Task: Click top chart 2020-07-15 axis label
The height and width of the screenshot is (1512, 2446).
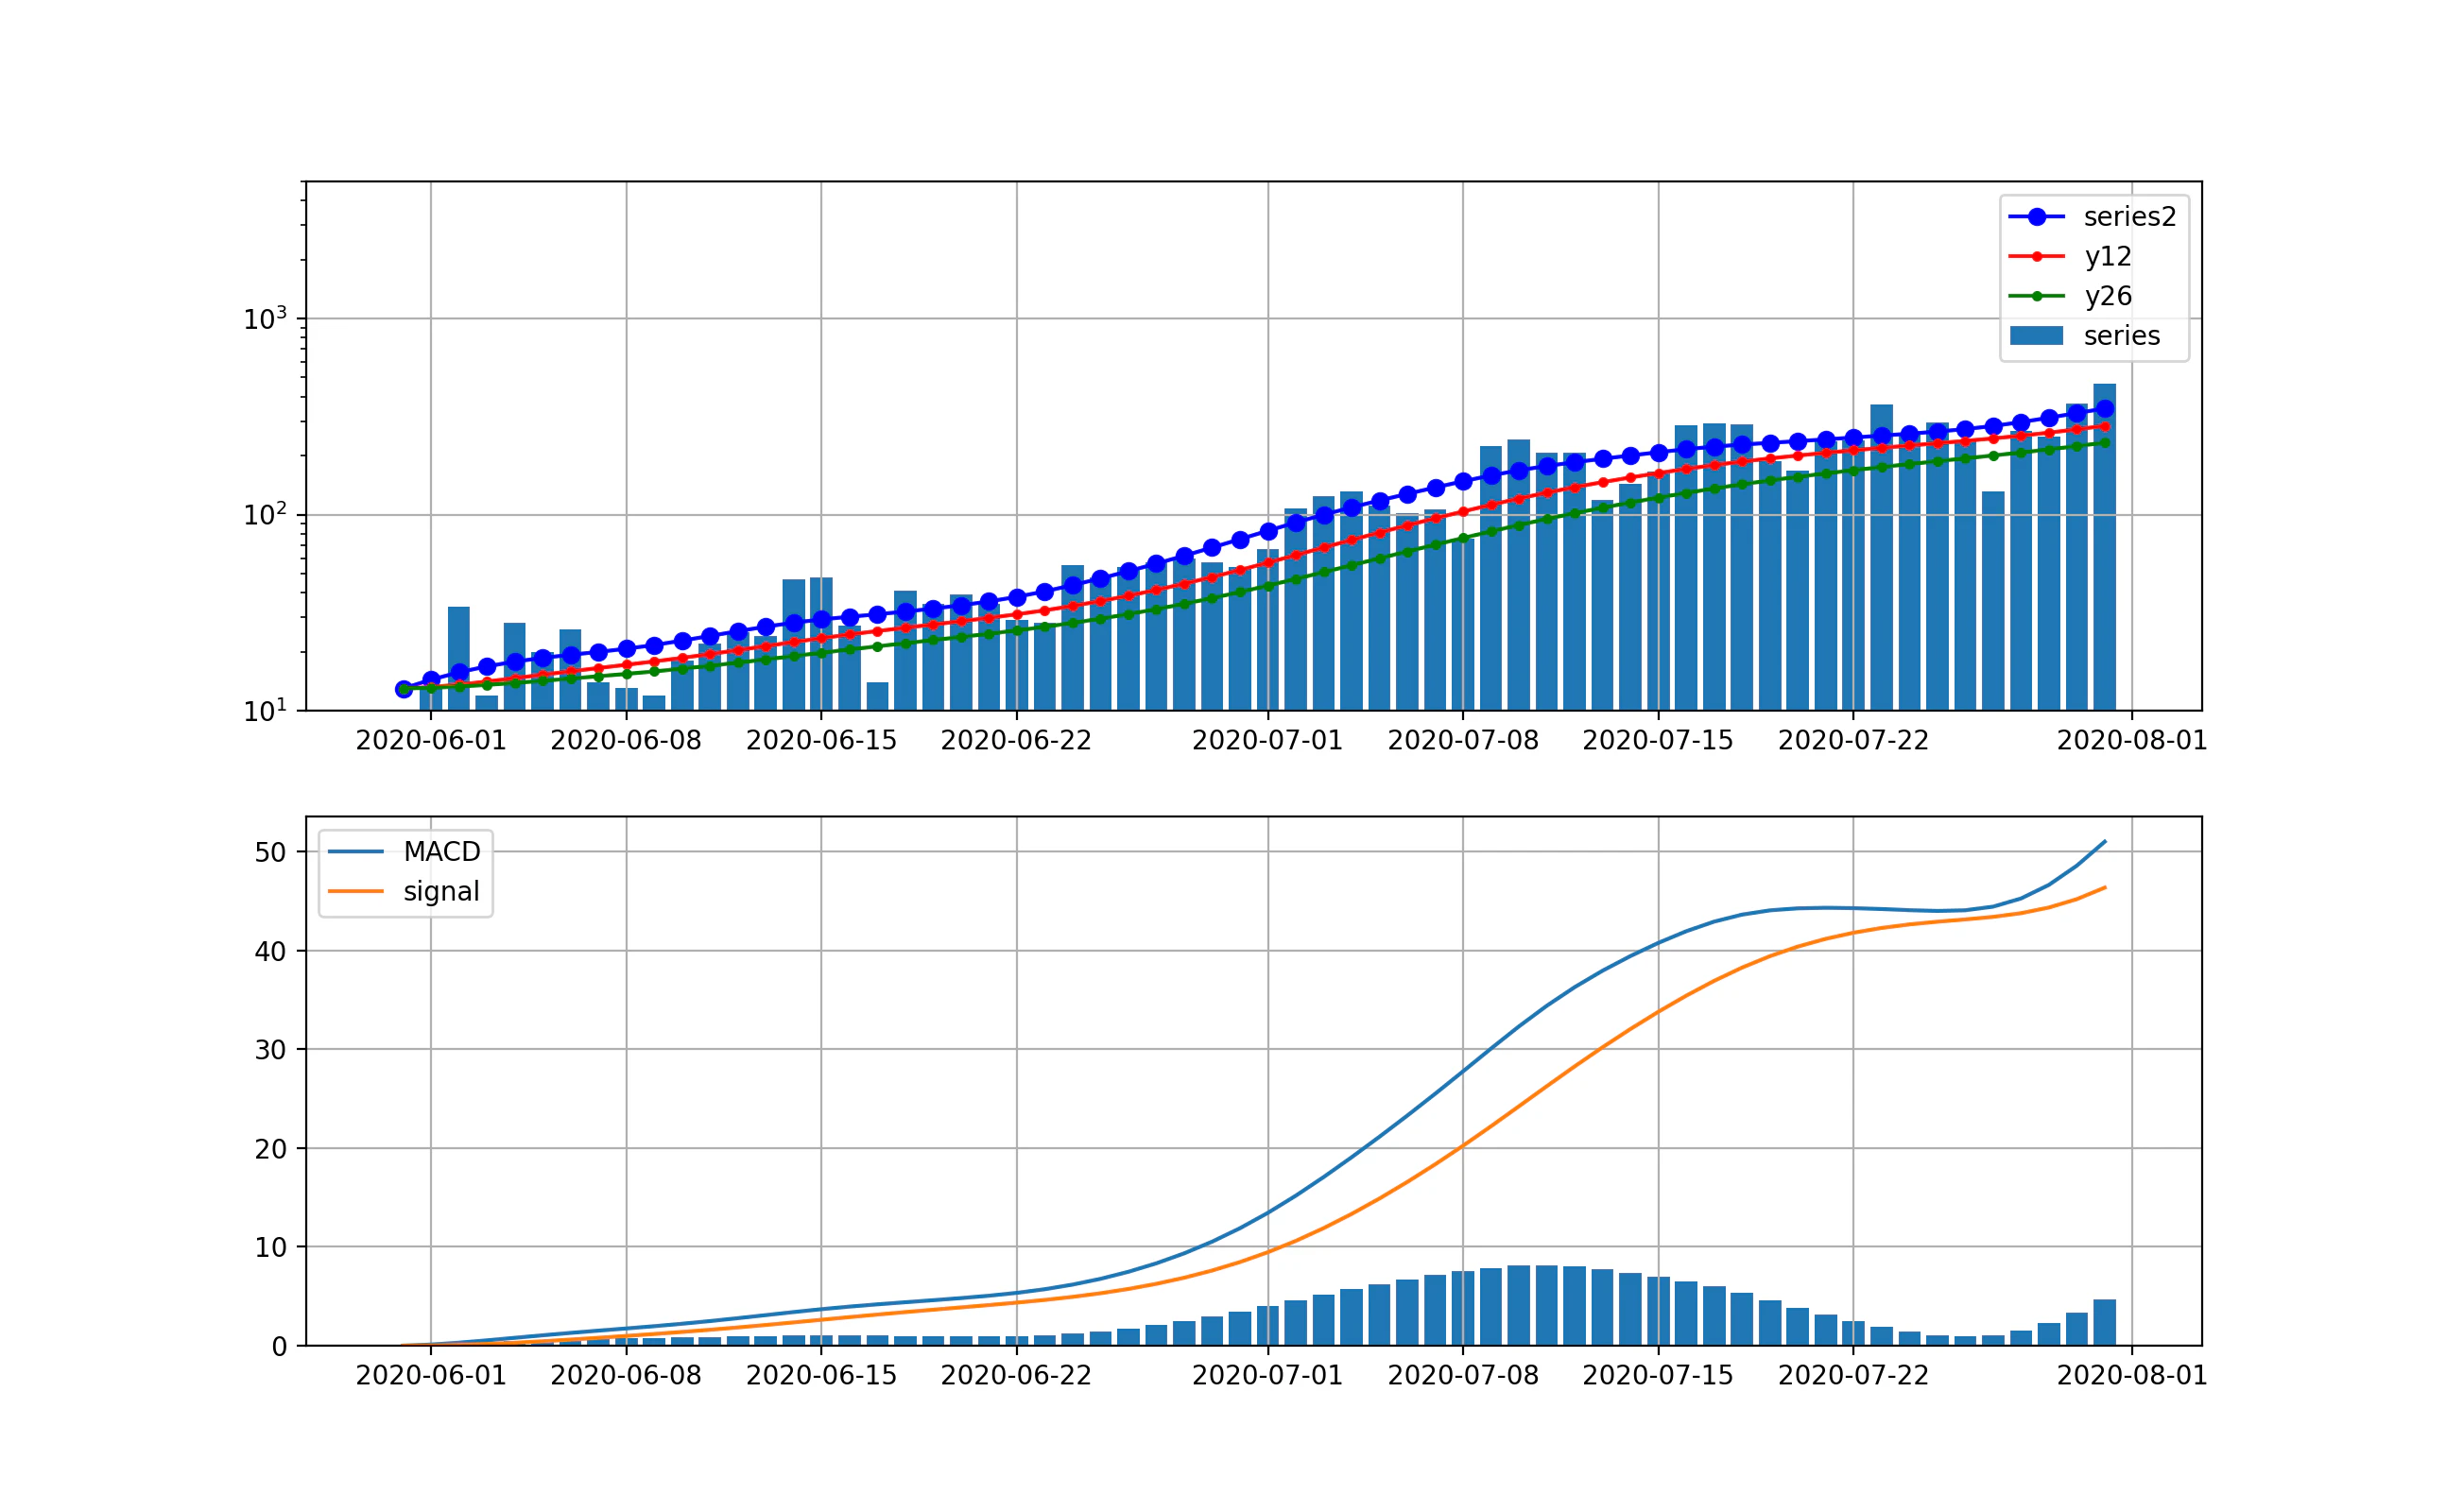Action: coord(1658,740)
